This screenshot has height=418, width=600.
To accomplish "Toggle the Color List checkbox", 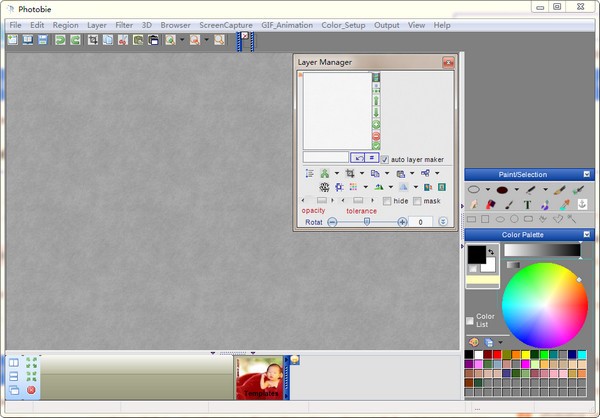I will coord(470,321).
